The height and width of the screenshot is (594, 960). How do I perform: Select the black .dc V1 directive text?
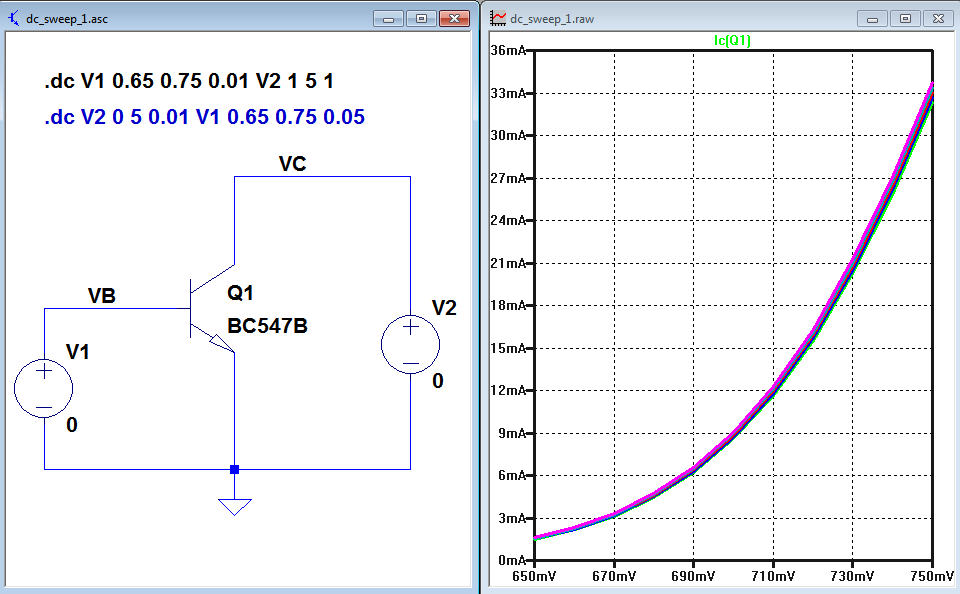[189, 81]
